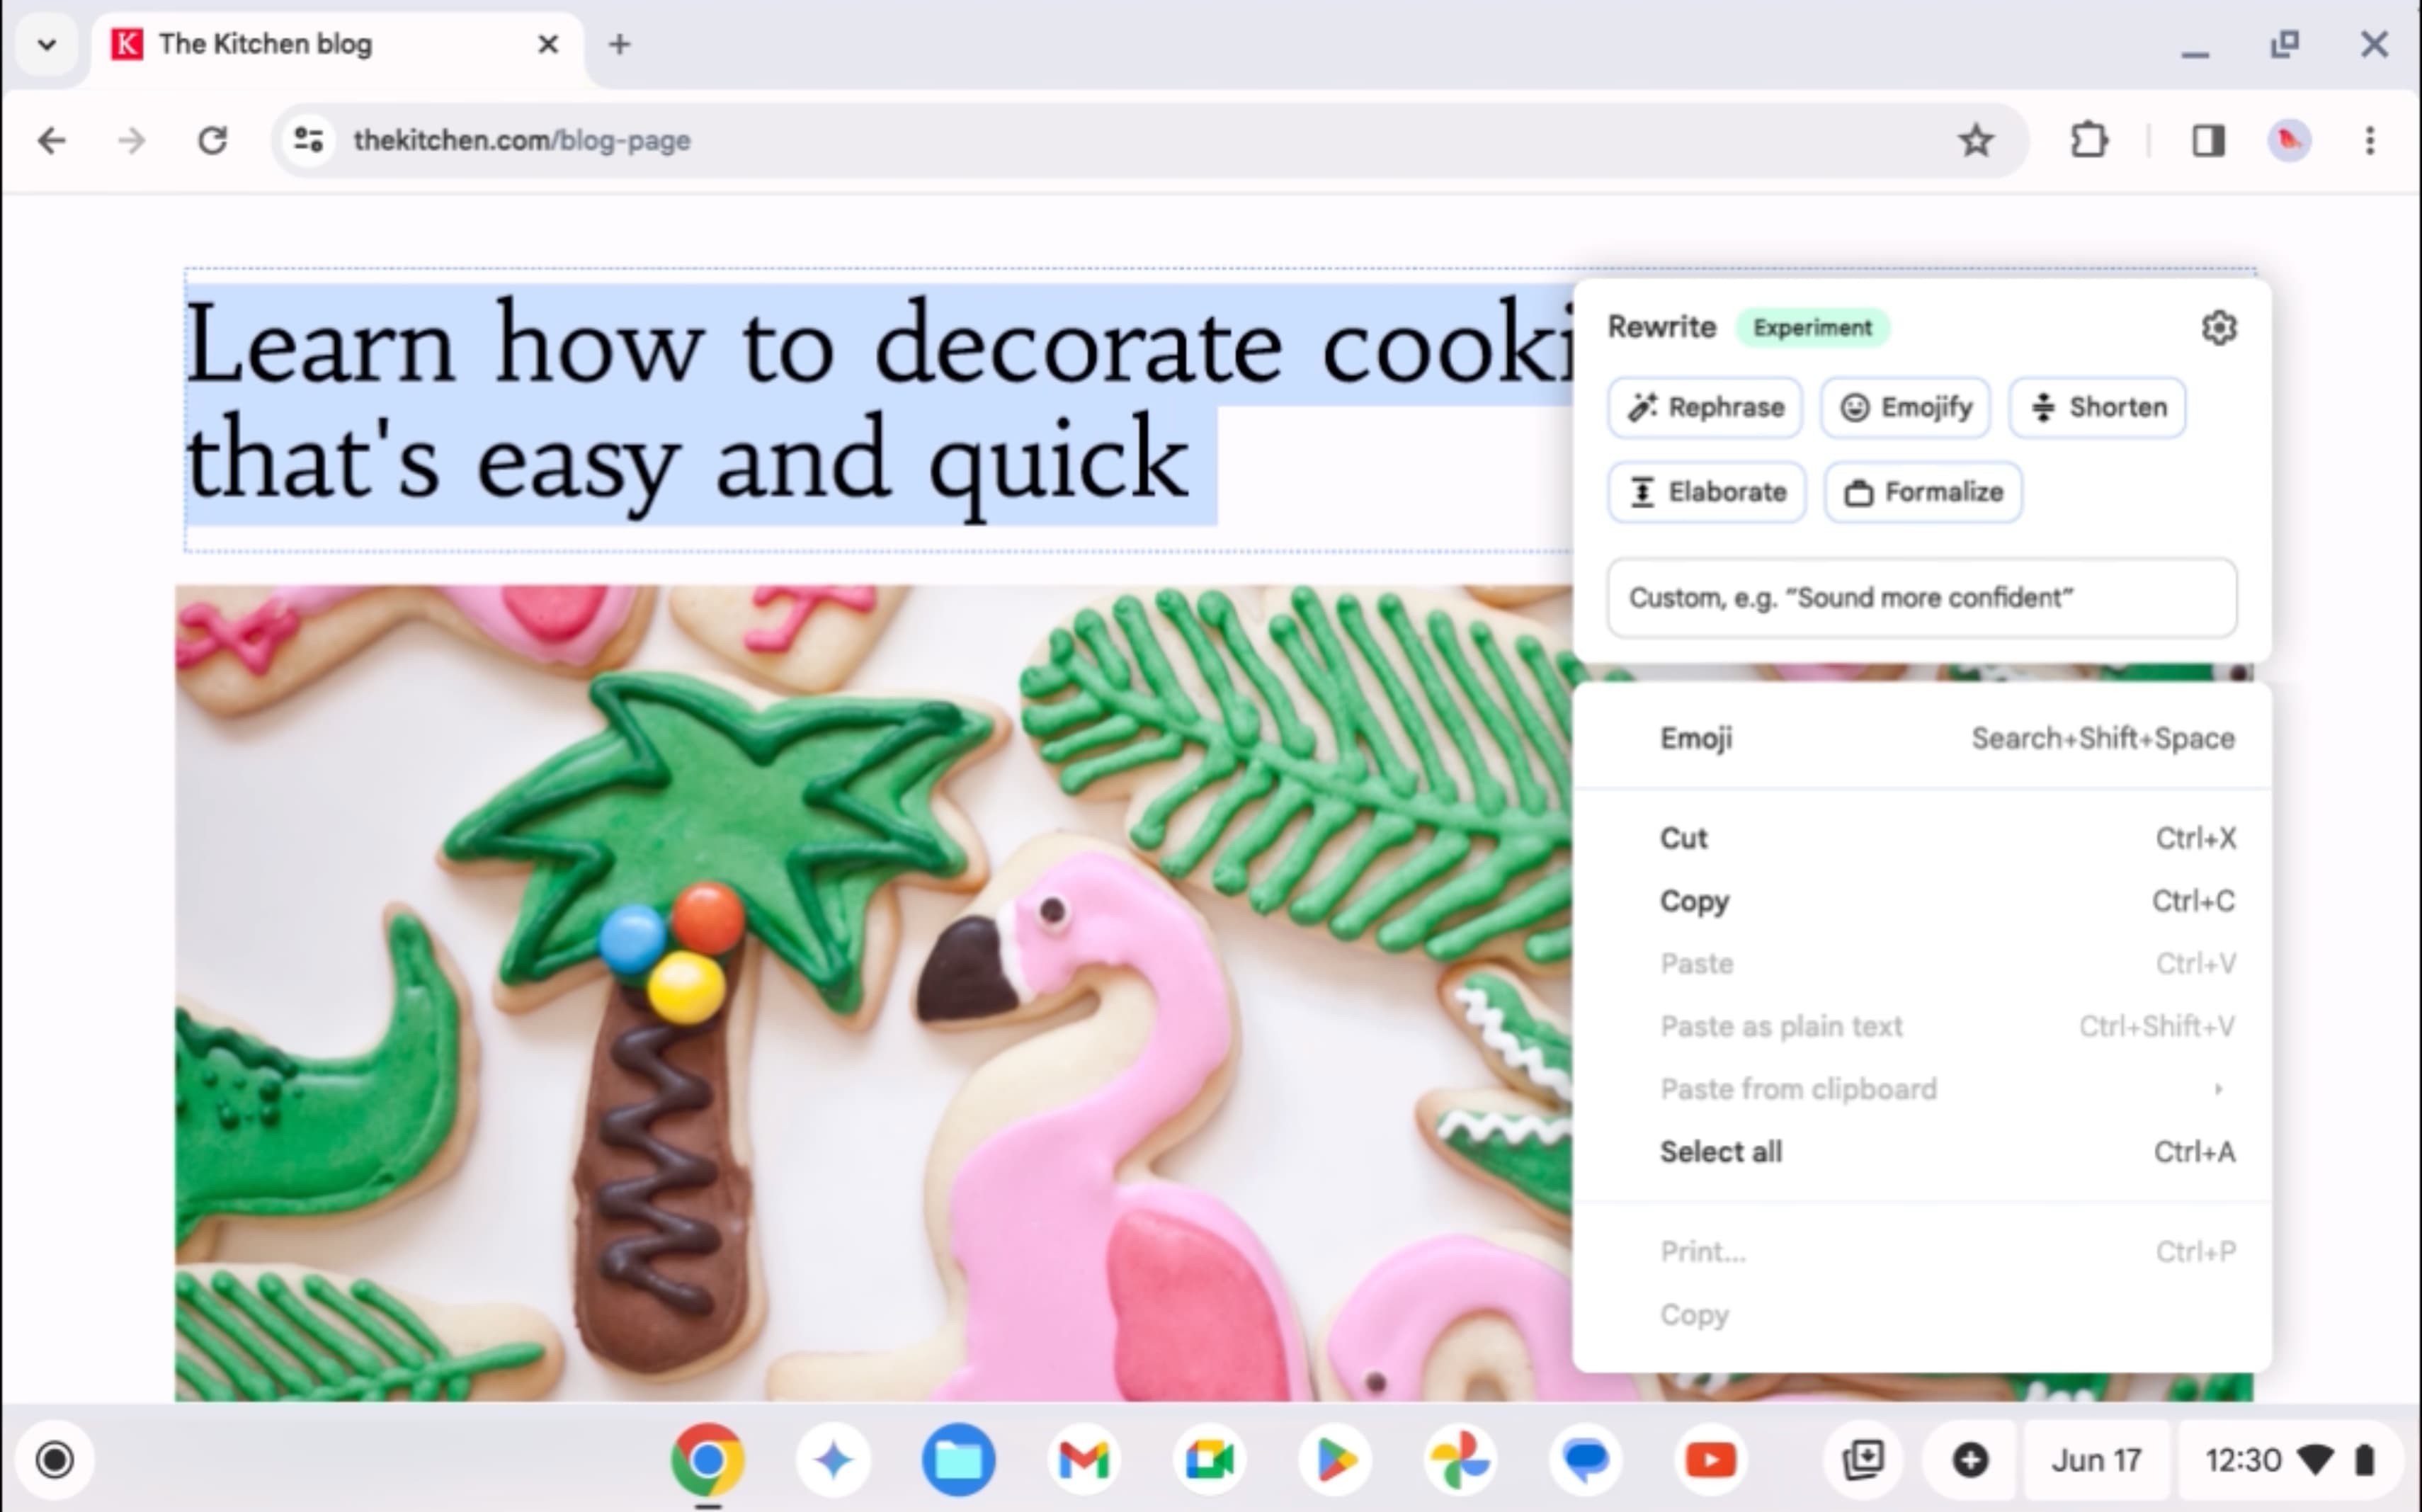
Task: Open YouTube from the shelf
Action: click(x=1710, y=1460)
